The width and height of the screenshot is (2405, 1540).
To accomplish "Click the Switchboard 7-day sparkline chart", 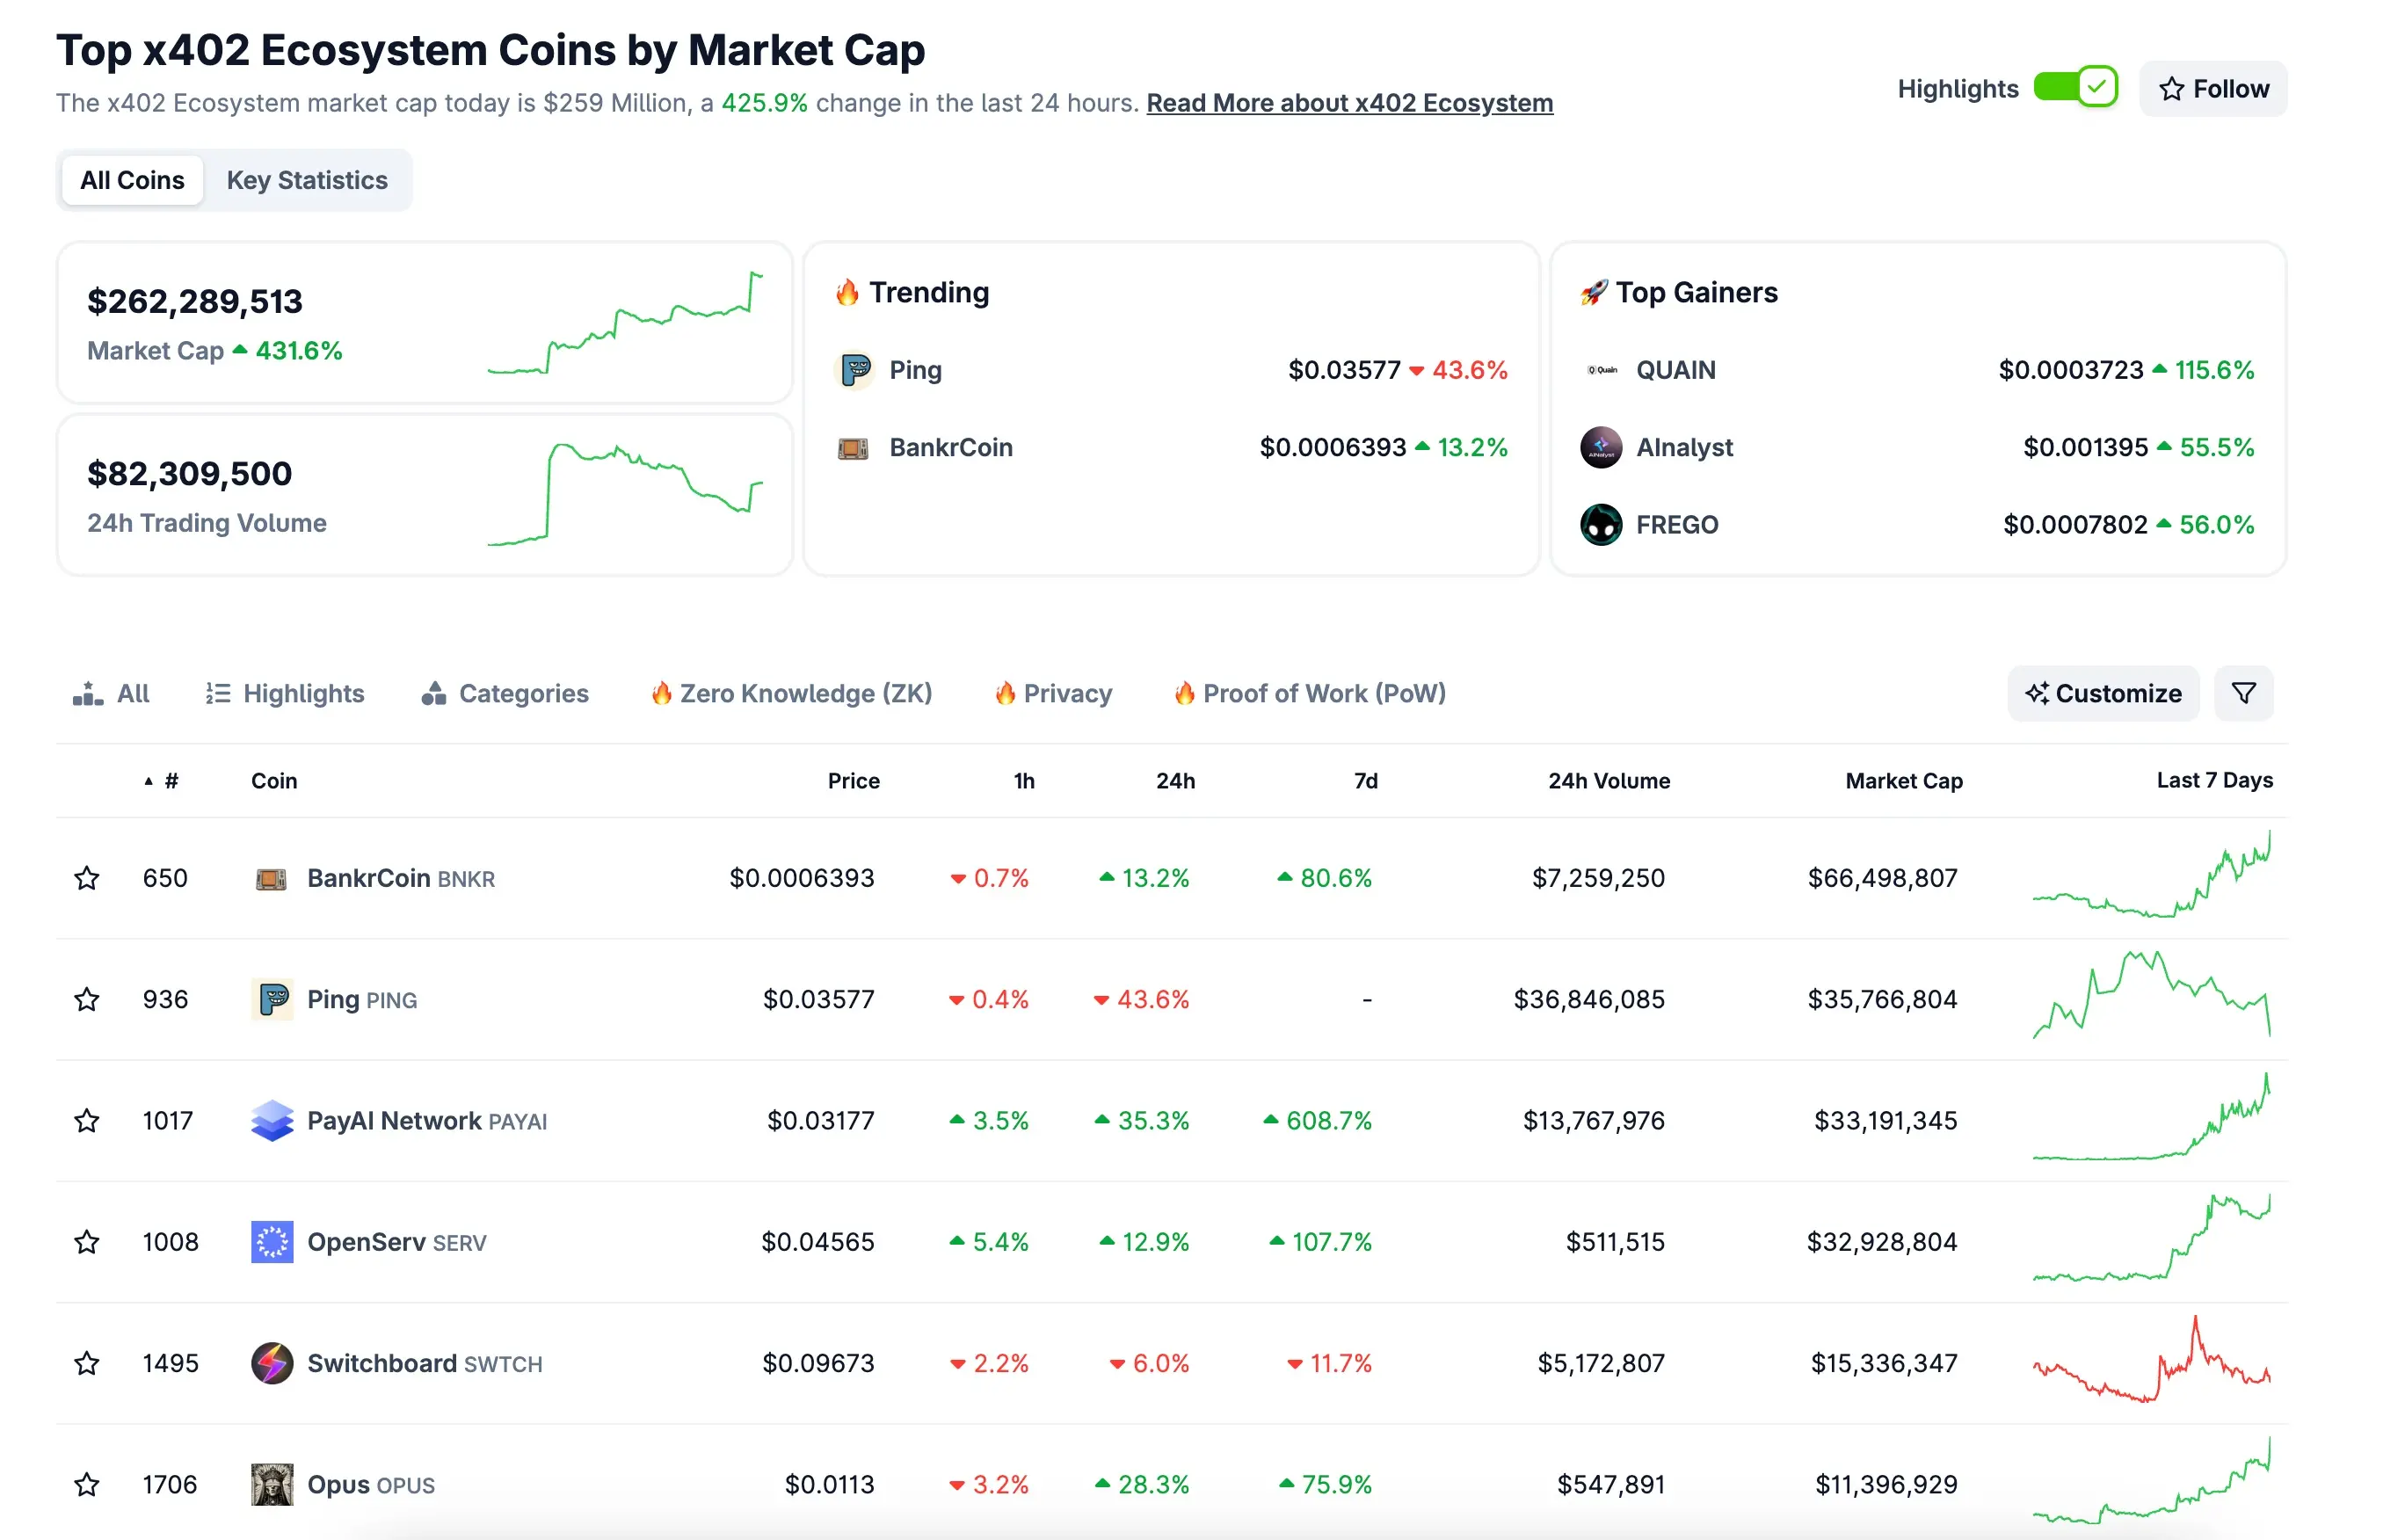I will [2151, 1362].
